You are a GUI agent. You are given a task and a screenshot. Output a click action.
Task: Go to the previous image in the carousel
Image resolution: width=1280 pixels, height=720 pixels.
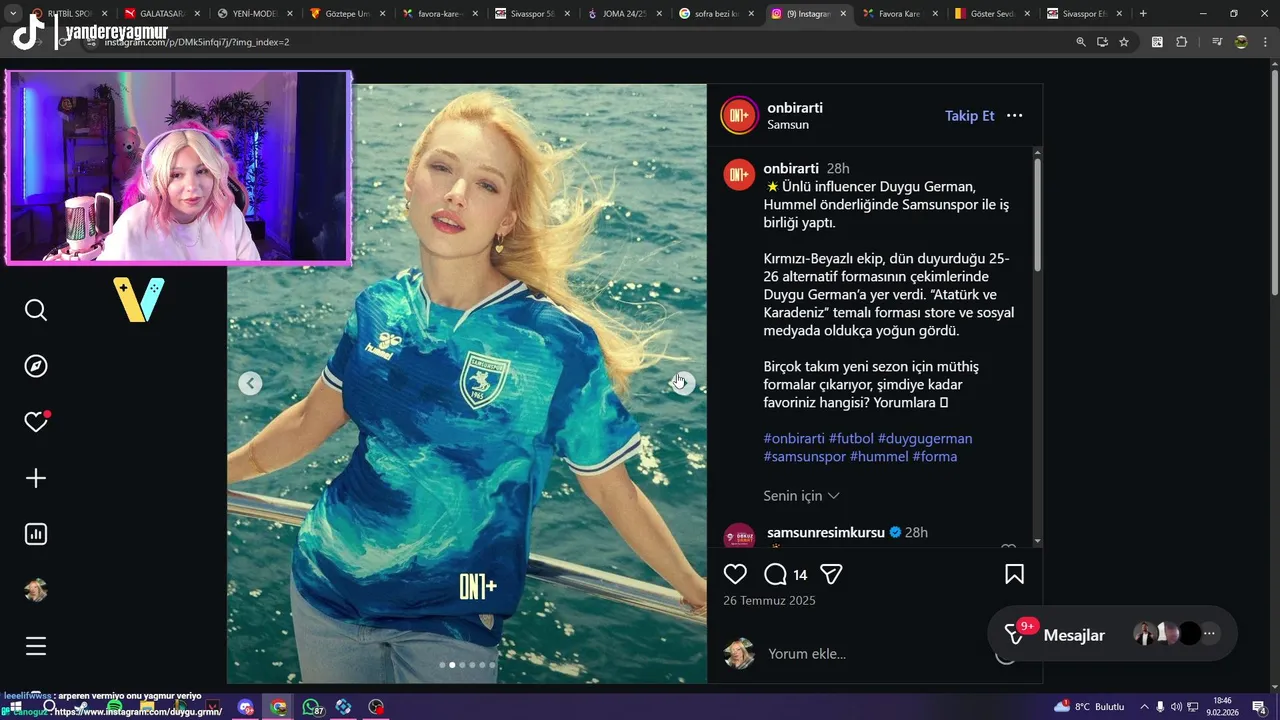click(x=250, y=383)
